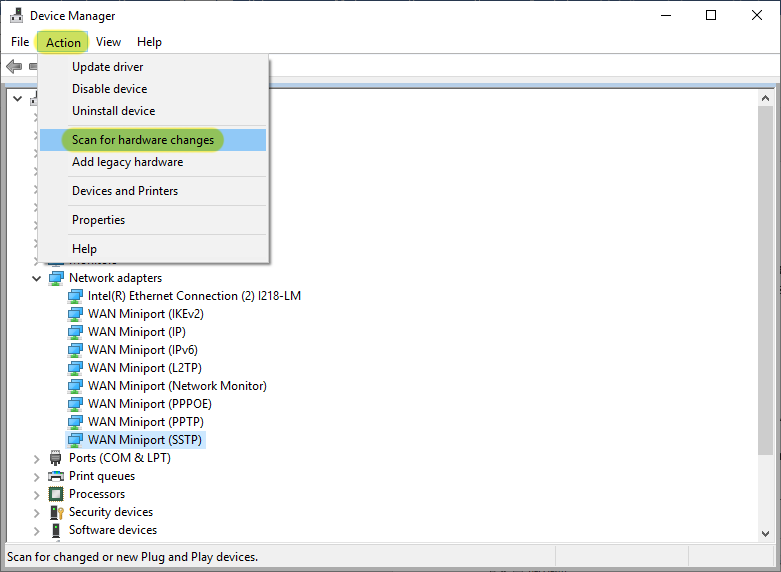This screenshot has height=572, width=781.
Task: Select WAN Miniport (Network Monitor) label
Action: pyautogui.click(x=177, y=386)
